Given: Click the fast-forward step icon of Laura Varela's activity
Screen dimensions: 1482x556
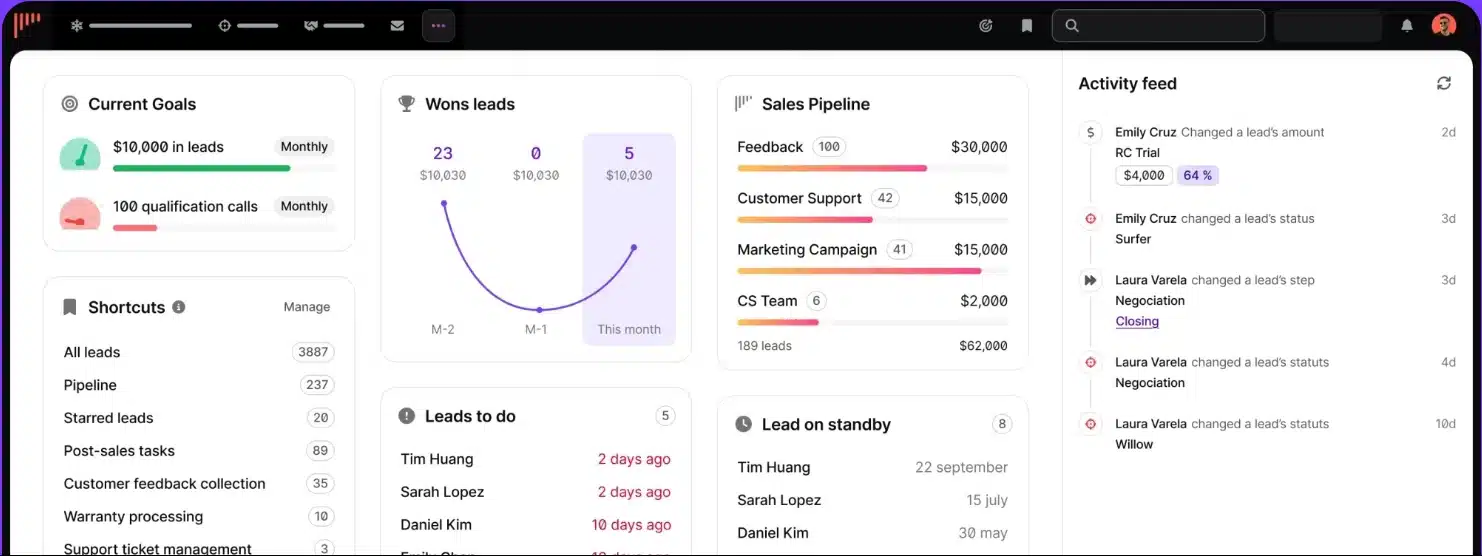Looking at the screenshot, I should 1090,280.
